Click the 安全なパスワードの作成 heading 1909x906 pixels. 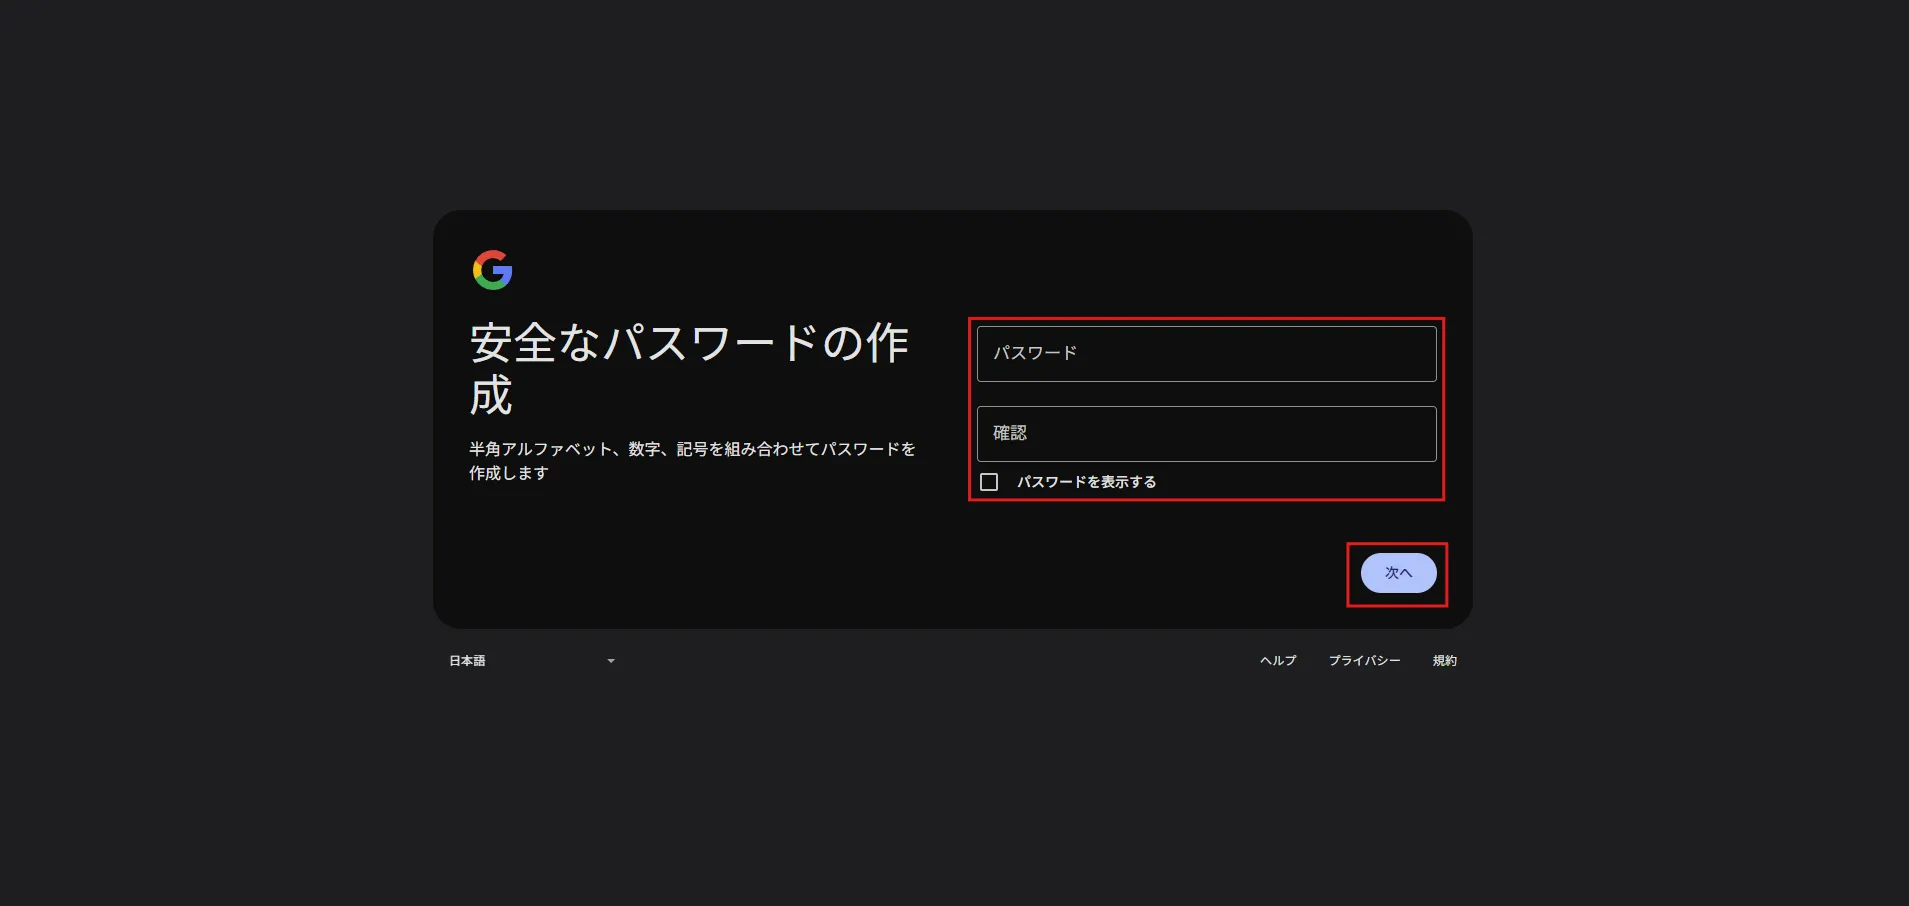689,369
